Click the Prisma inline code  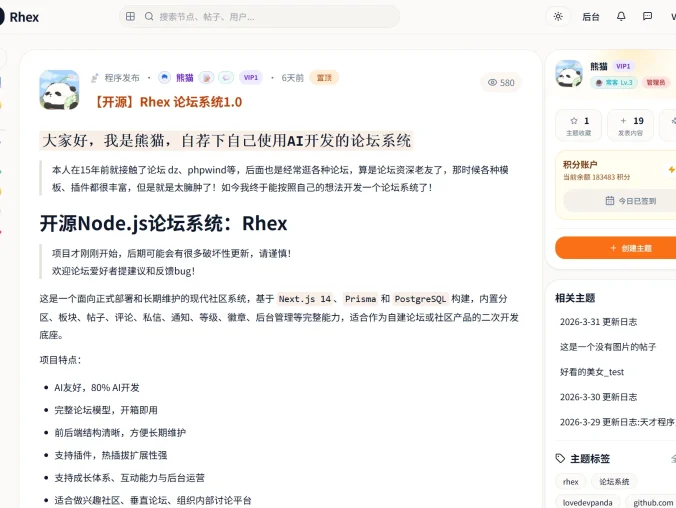360,299
